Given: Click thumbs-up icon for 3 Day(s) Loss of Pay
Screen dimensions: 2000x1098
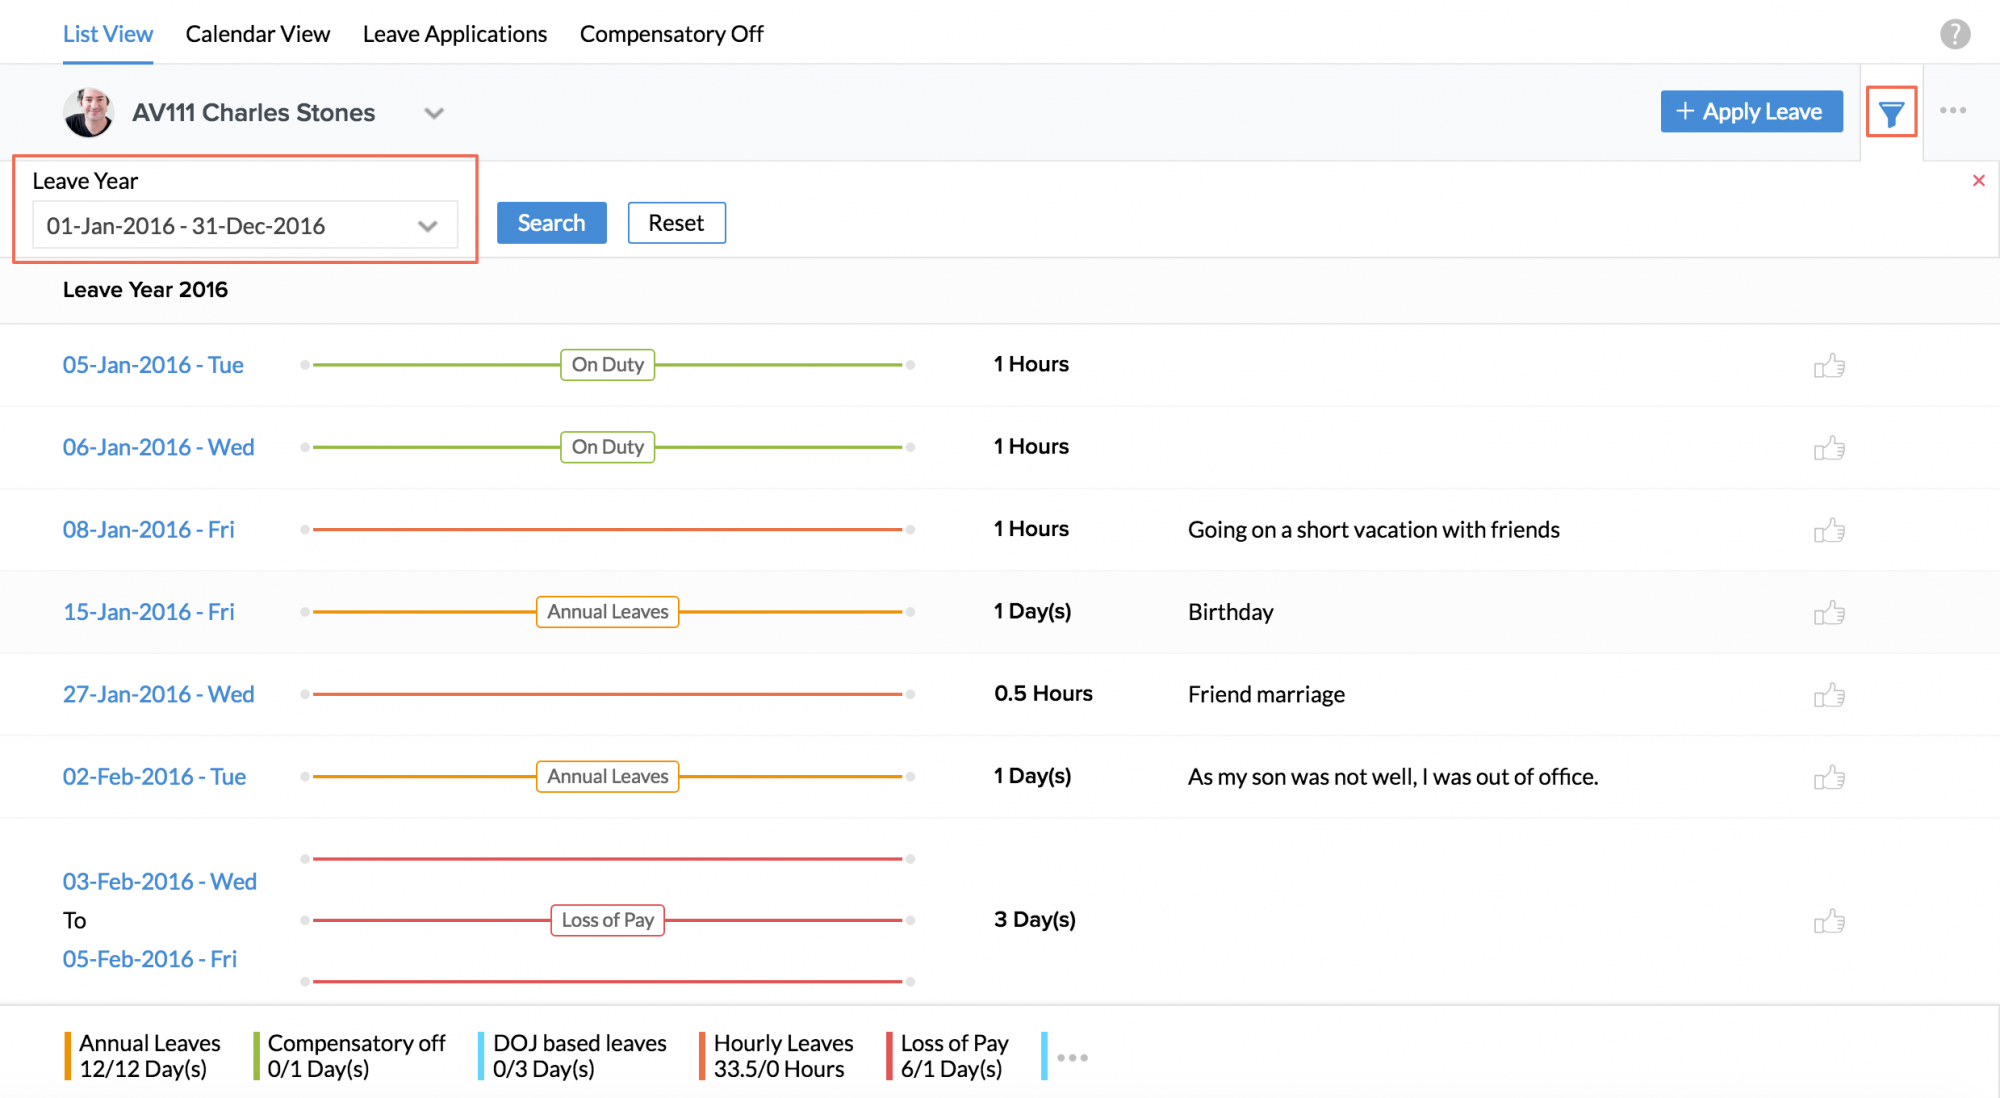Looking at the screenshot, I should (1829, 920).
